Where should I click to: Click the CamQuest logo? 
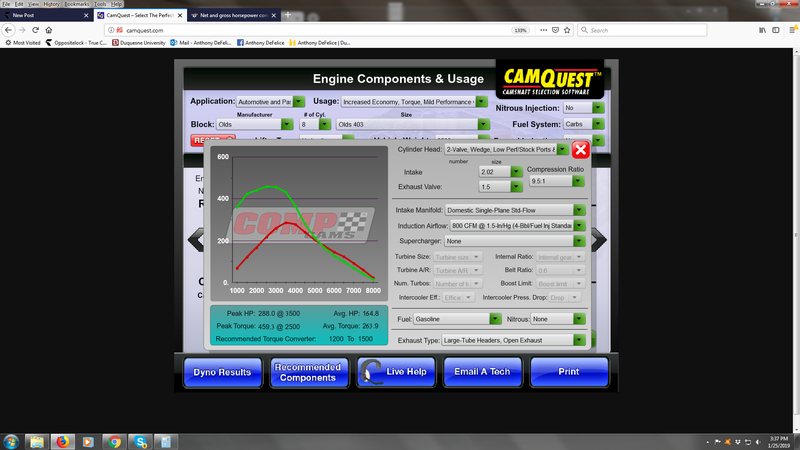pos(550,81)
